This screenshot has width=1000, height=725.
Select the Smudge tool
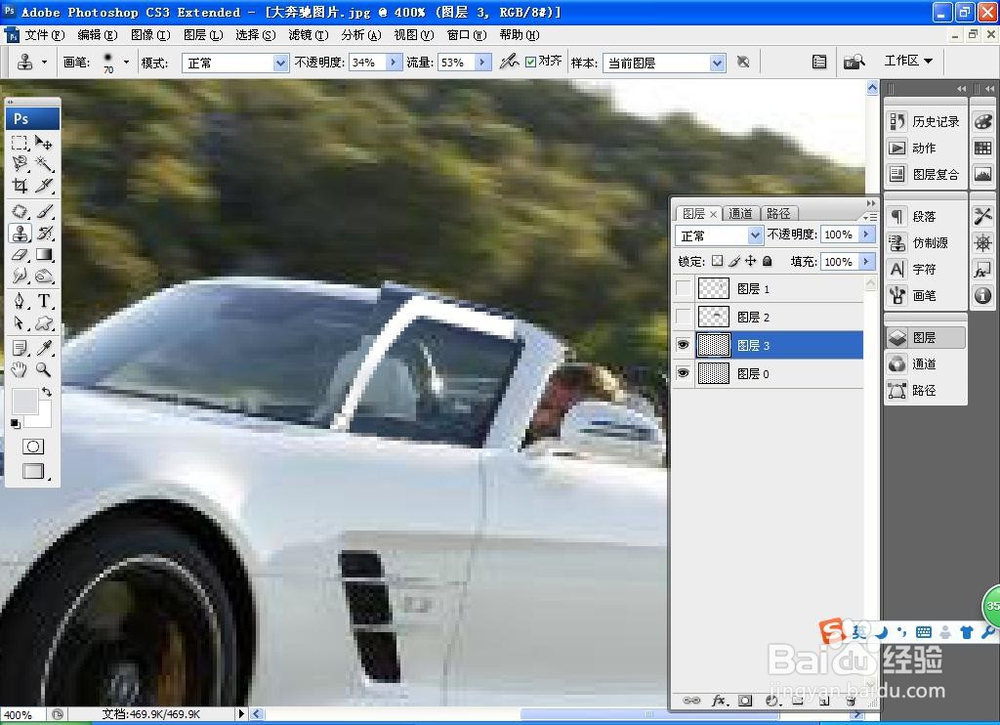[x=20, y=276]
